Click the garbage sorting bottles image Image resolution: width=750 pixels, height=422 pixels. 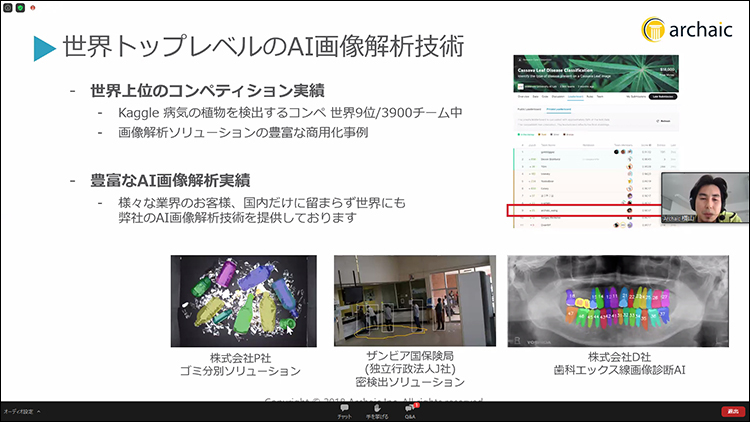point(243,301)
